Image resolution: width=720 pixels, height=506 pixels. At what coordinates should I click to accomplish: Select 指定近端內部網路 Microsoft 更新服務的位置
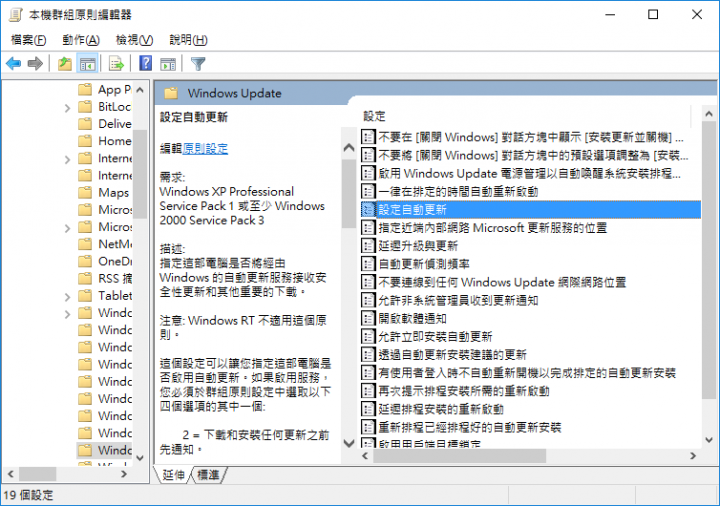coord(492,228)
